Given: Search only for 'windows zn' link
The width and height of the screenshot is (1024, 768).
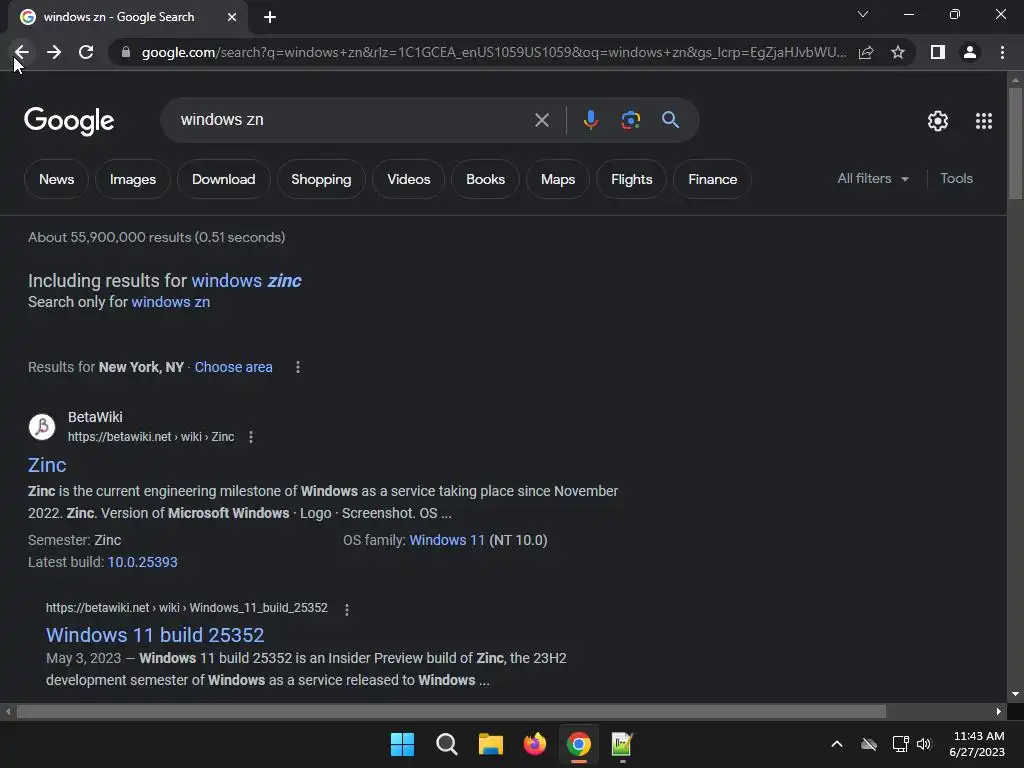Looking at the screenshot, I should click(170, 302).
